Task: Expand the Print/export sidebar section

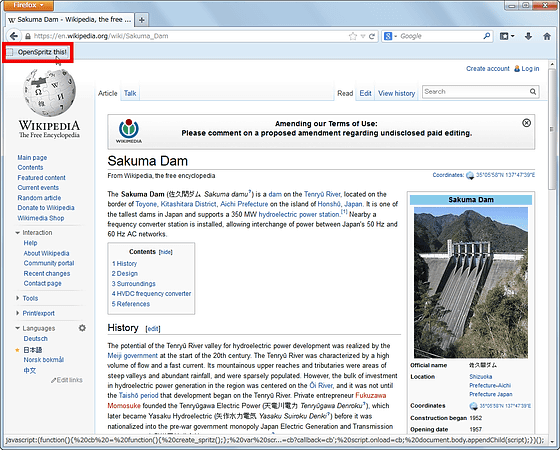Action: [35, 313]
